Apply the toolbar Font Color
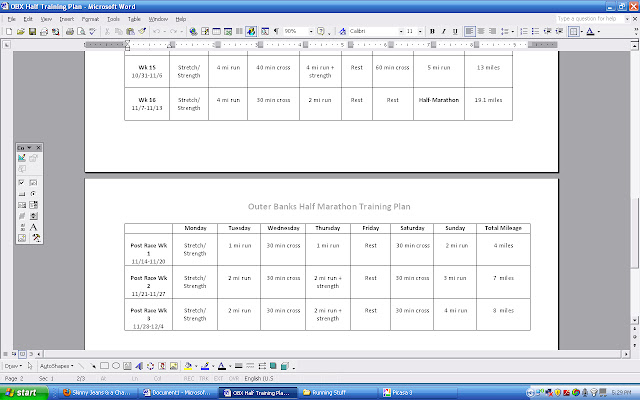640x400 pixels. point(590,31)
